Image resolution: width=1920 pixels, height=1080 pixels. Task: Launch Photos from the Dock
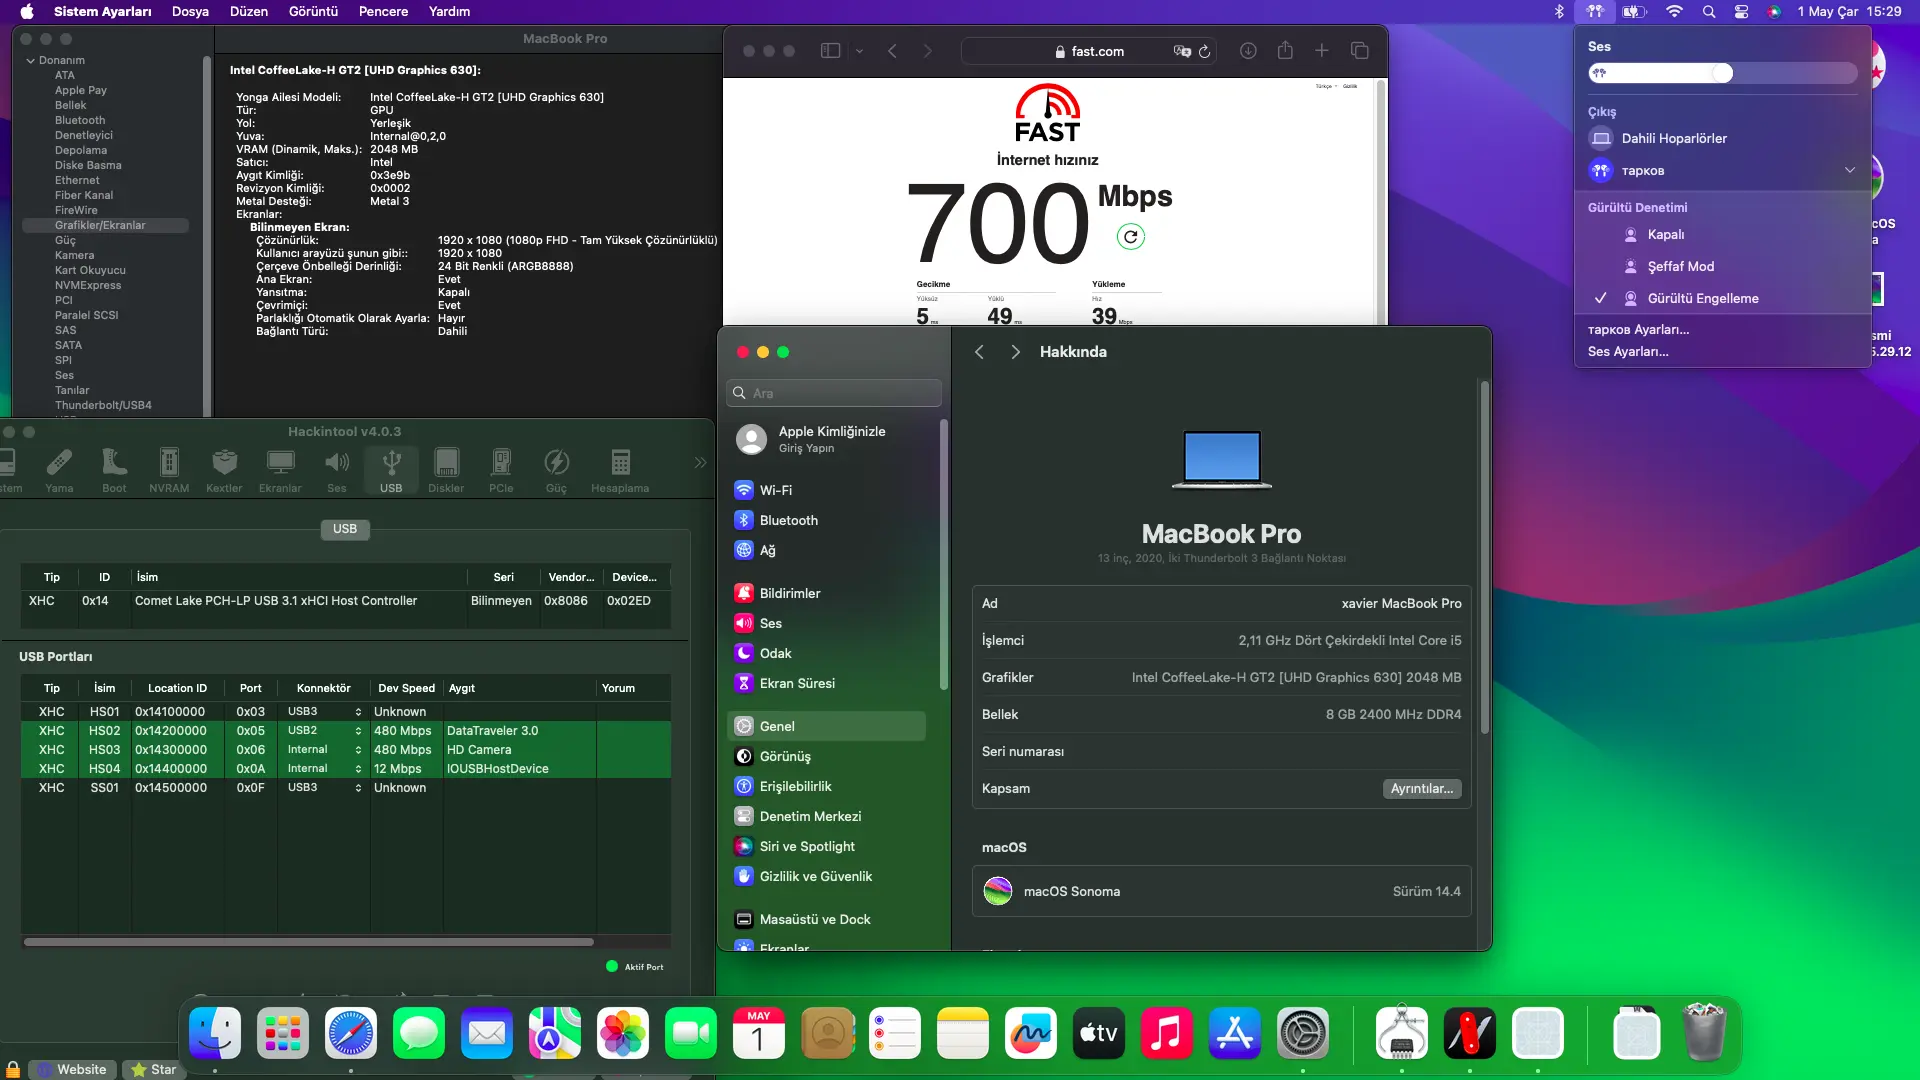623,1033
